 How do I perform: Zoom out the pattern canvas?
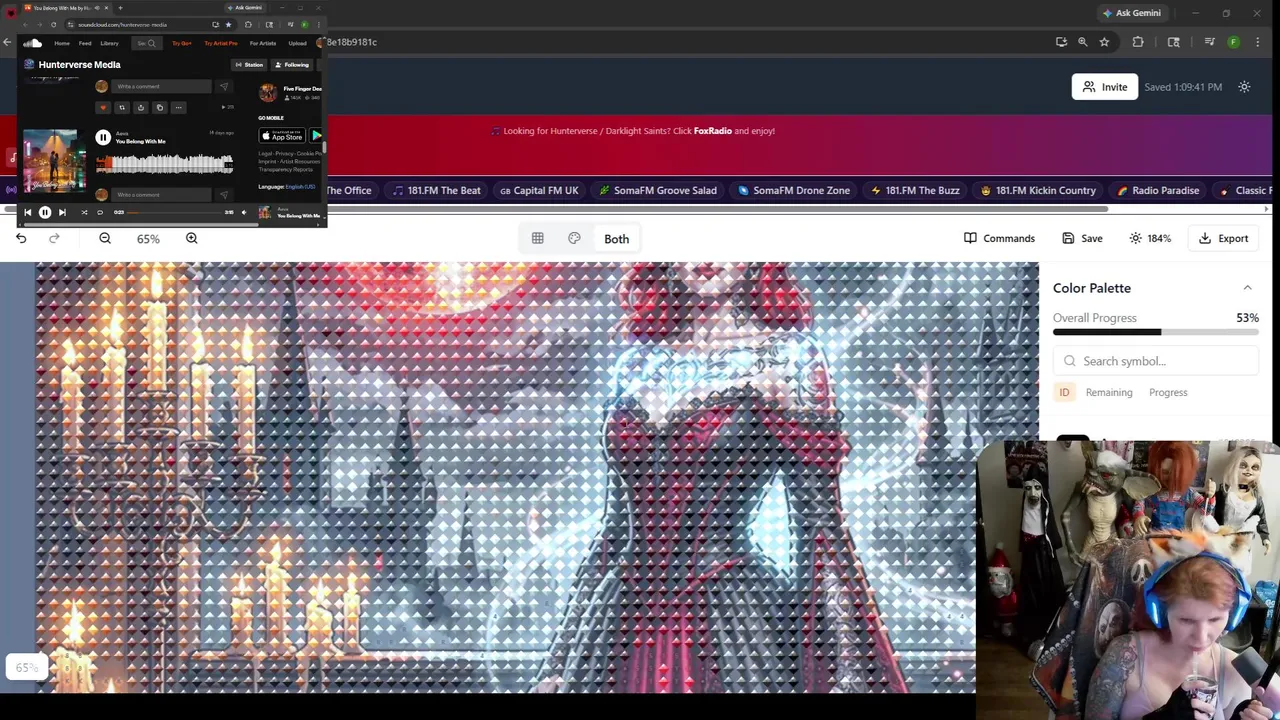pos(105,238)
